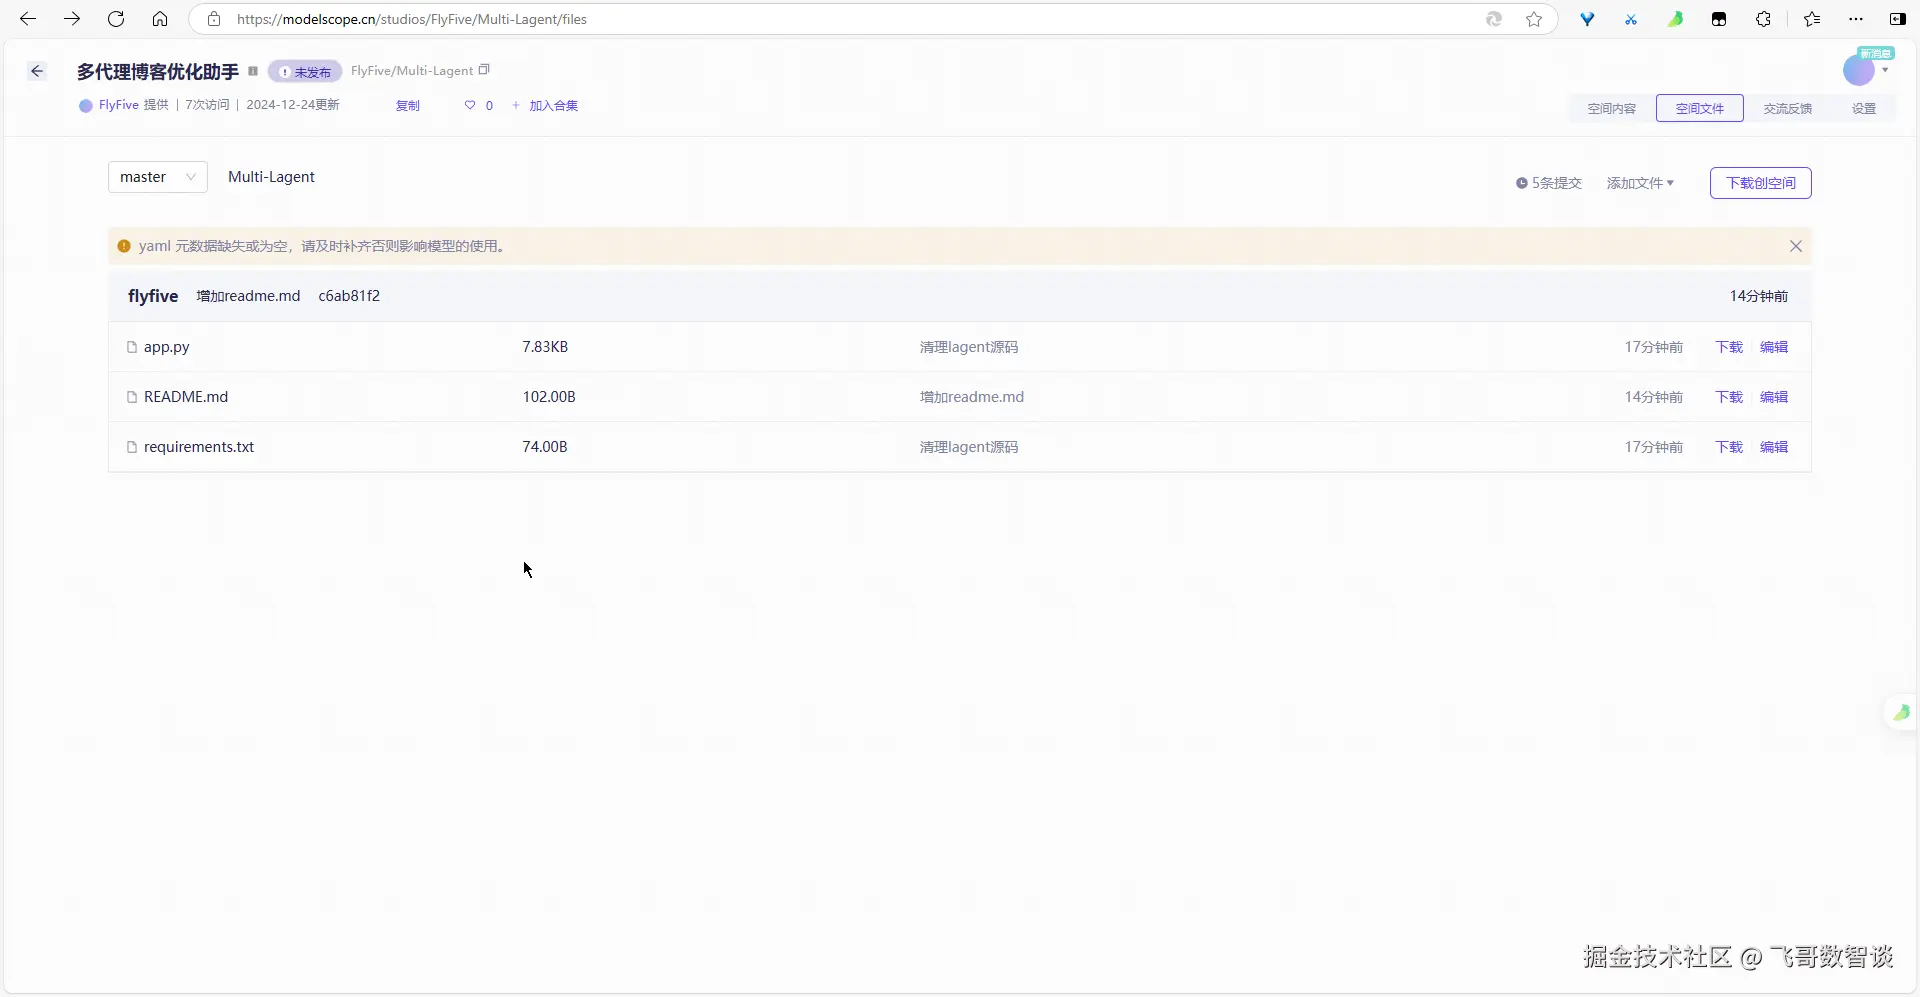Open the blue diamond extension icon
This screenshot has height=997, width=1920.
coord(1587,19)
